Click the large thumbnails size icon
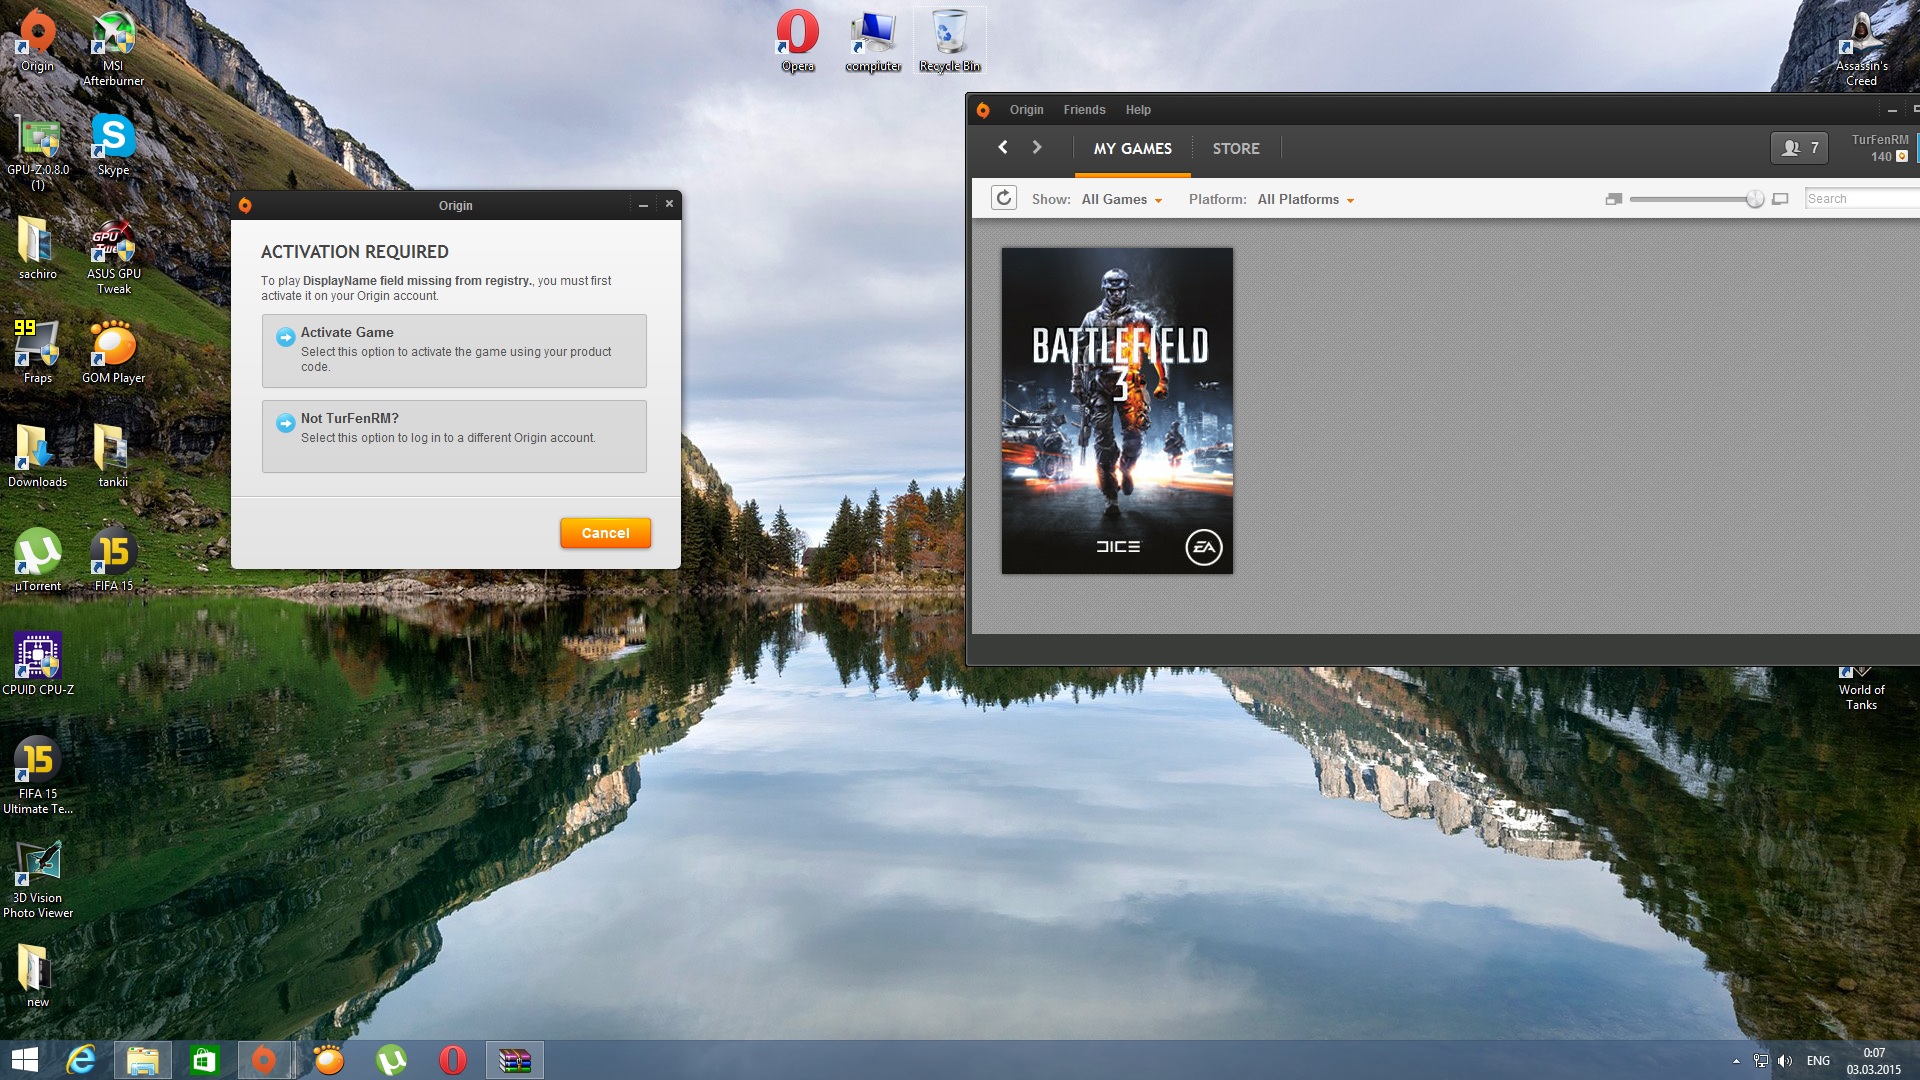The image size is (1920, 1080). pos(1780,199)
